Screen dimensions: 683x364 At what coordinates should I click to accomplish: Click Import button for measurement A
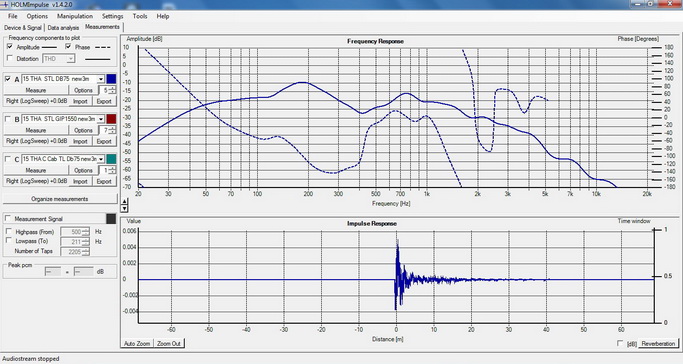click(80, 101)
